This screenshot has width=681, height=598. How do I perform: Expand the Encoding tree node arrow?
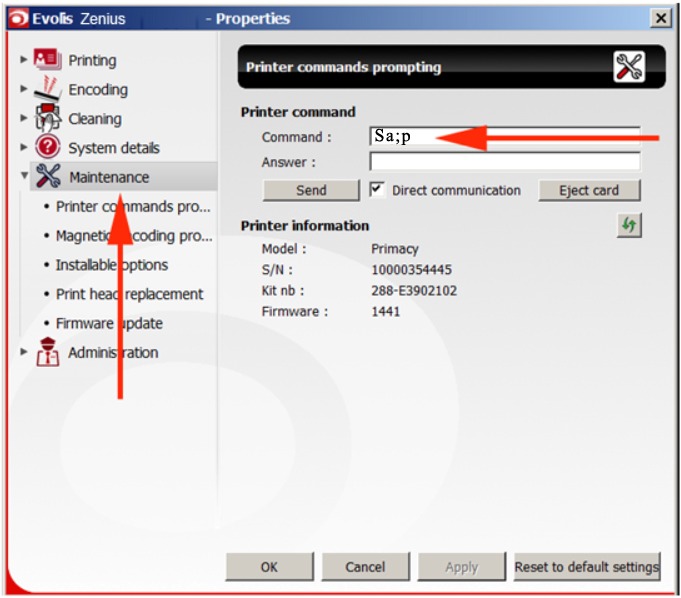pos(24,89)
